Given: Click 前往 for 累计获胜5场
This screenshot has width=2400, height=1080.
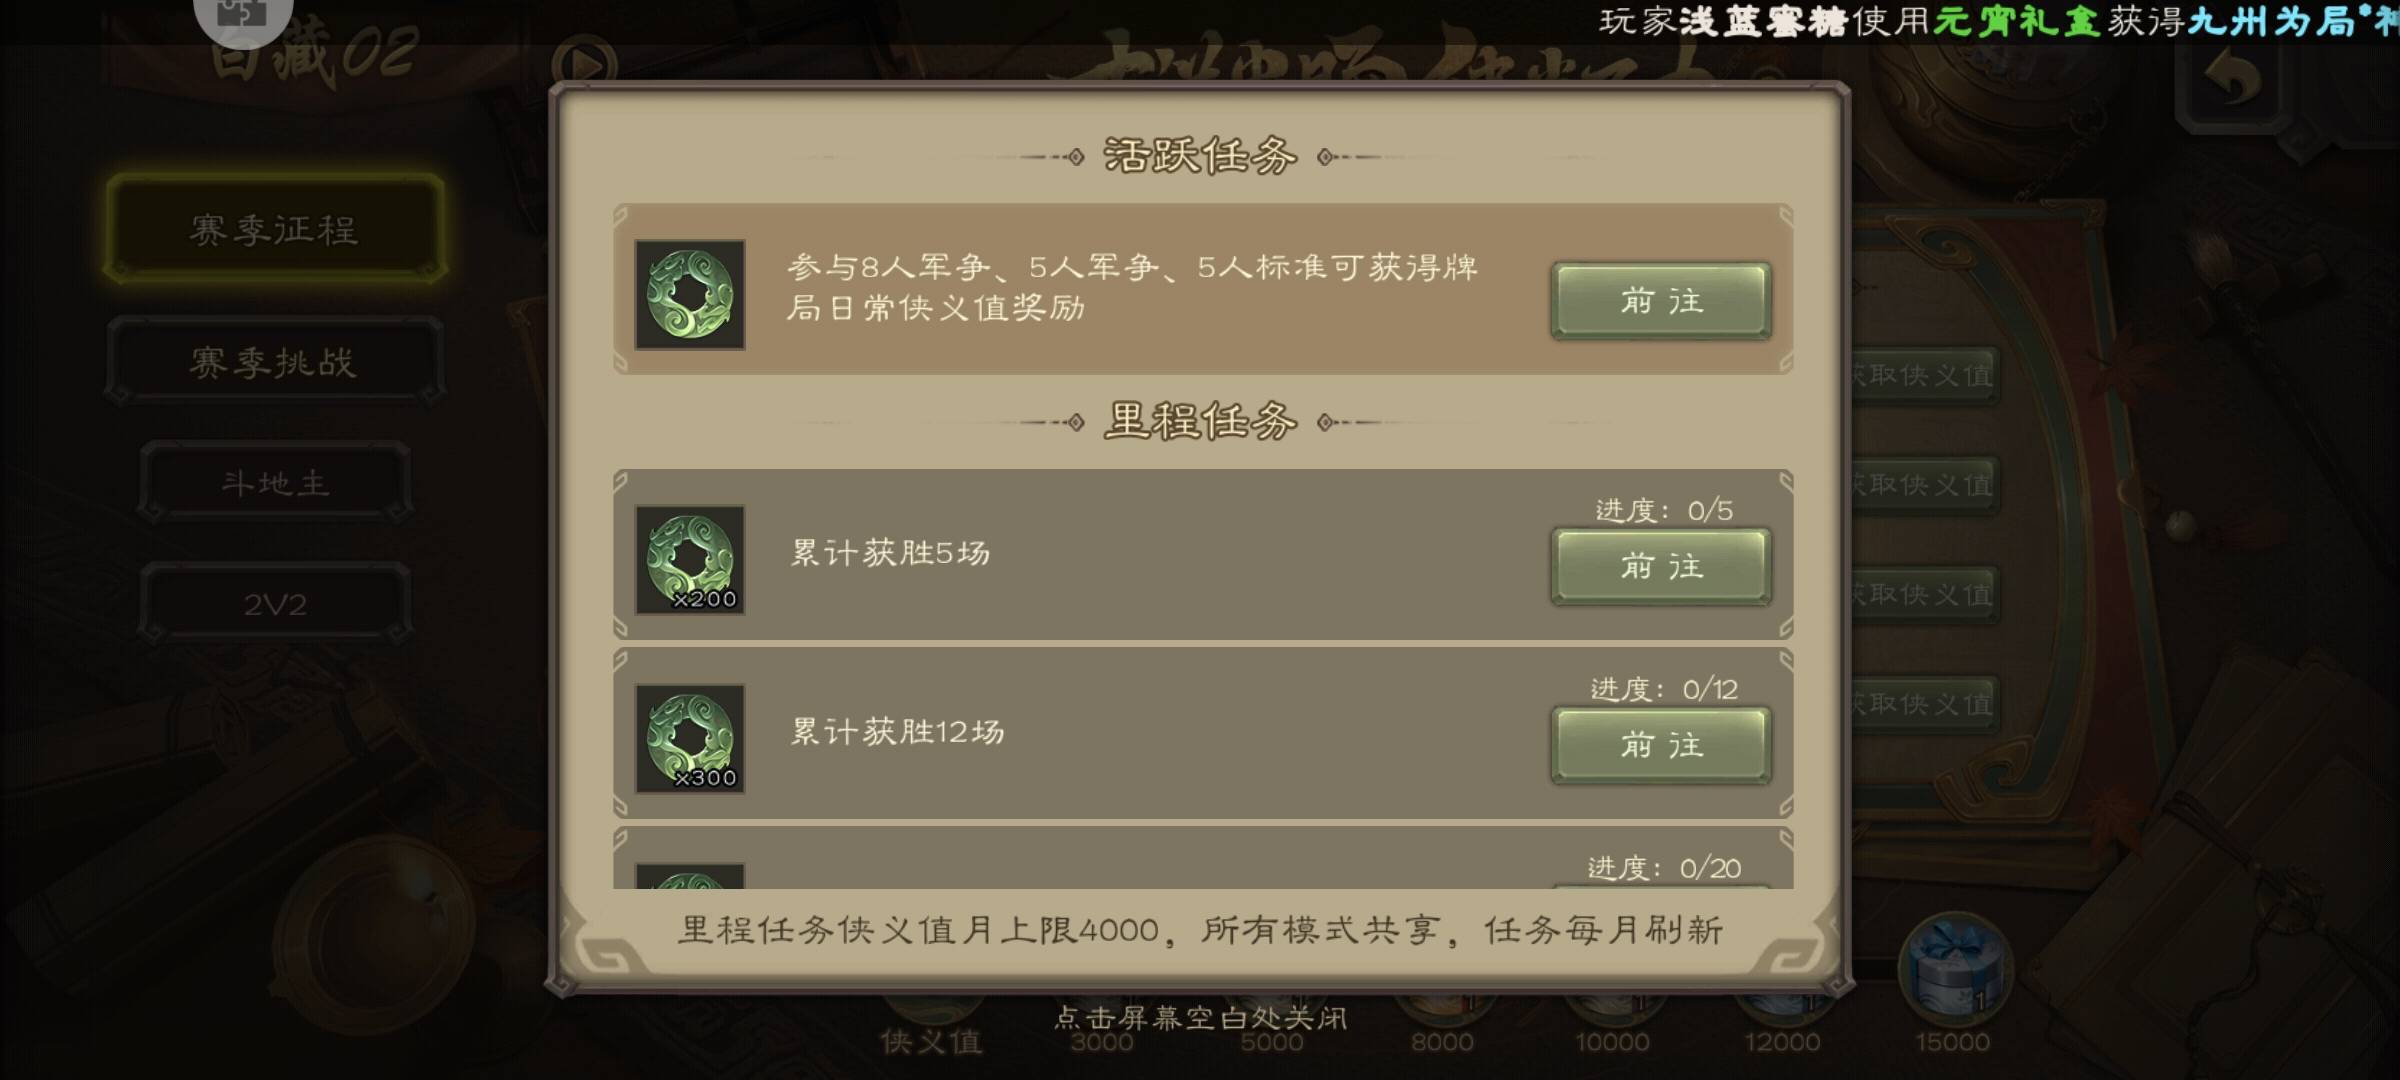Looking at the screenshot, I should coord(1661,566).
